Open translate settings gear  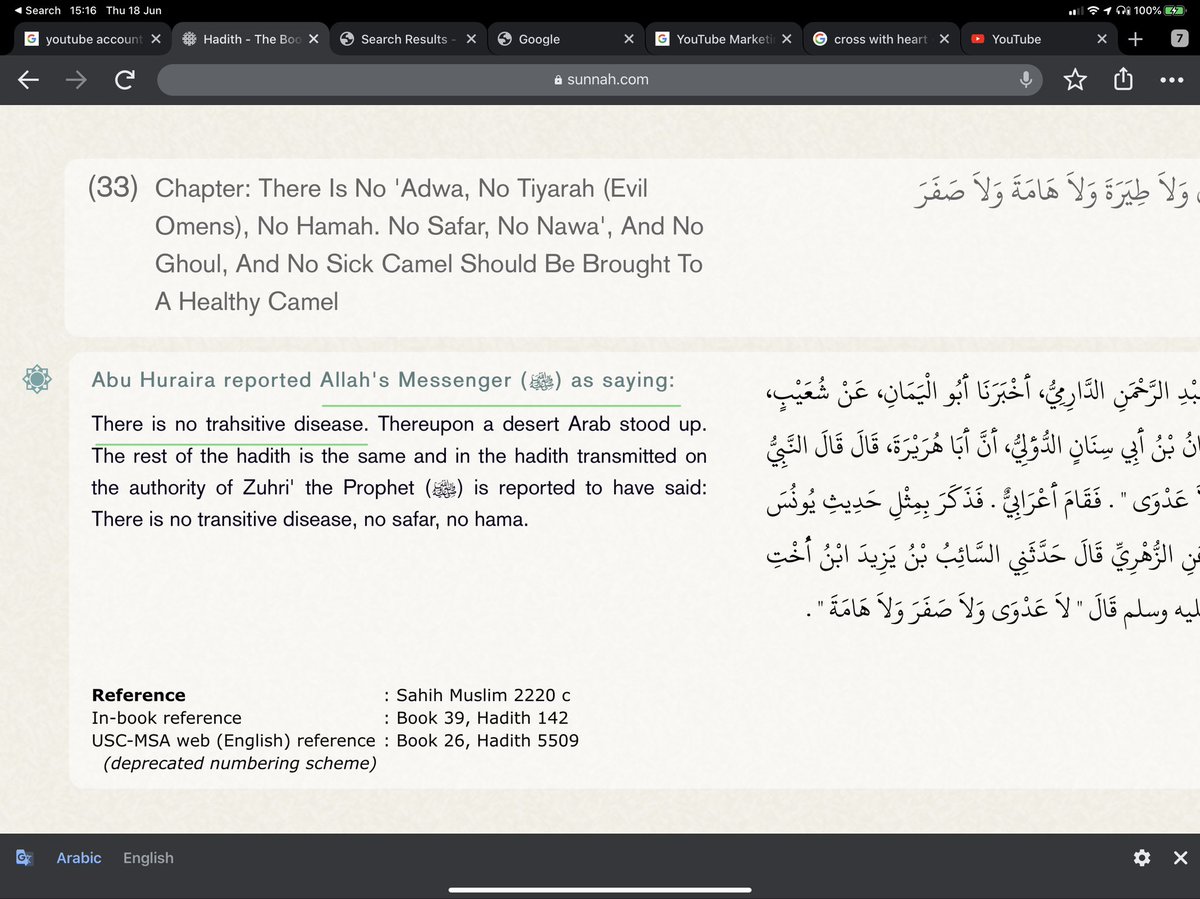[1142, 858]
